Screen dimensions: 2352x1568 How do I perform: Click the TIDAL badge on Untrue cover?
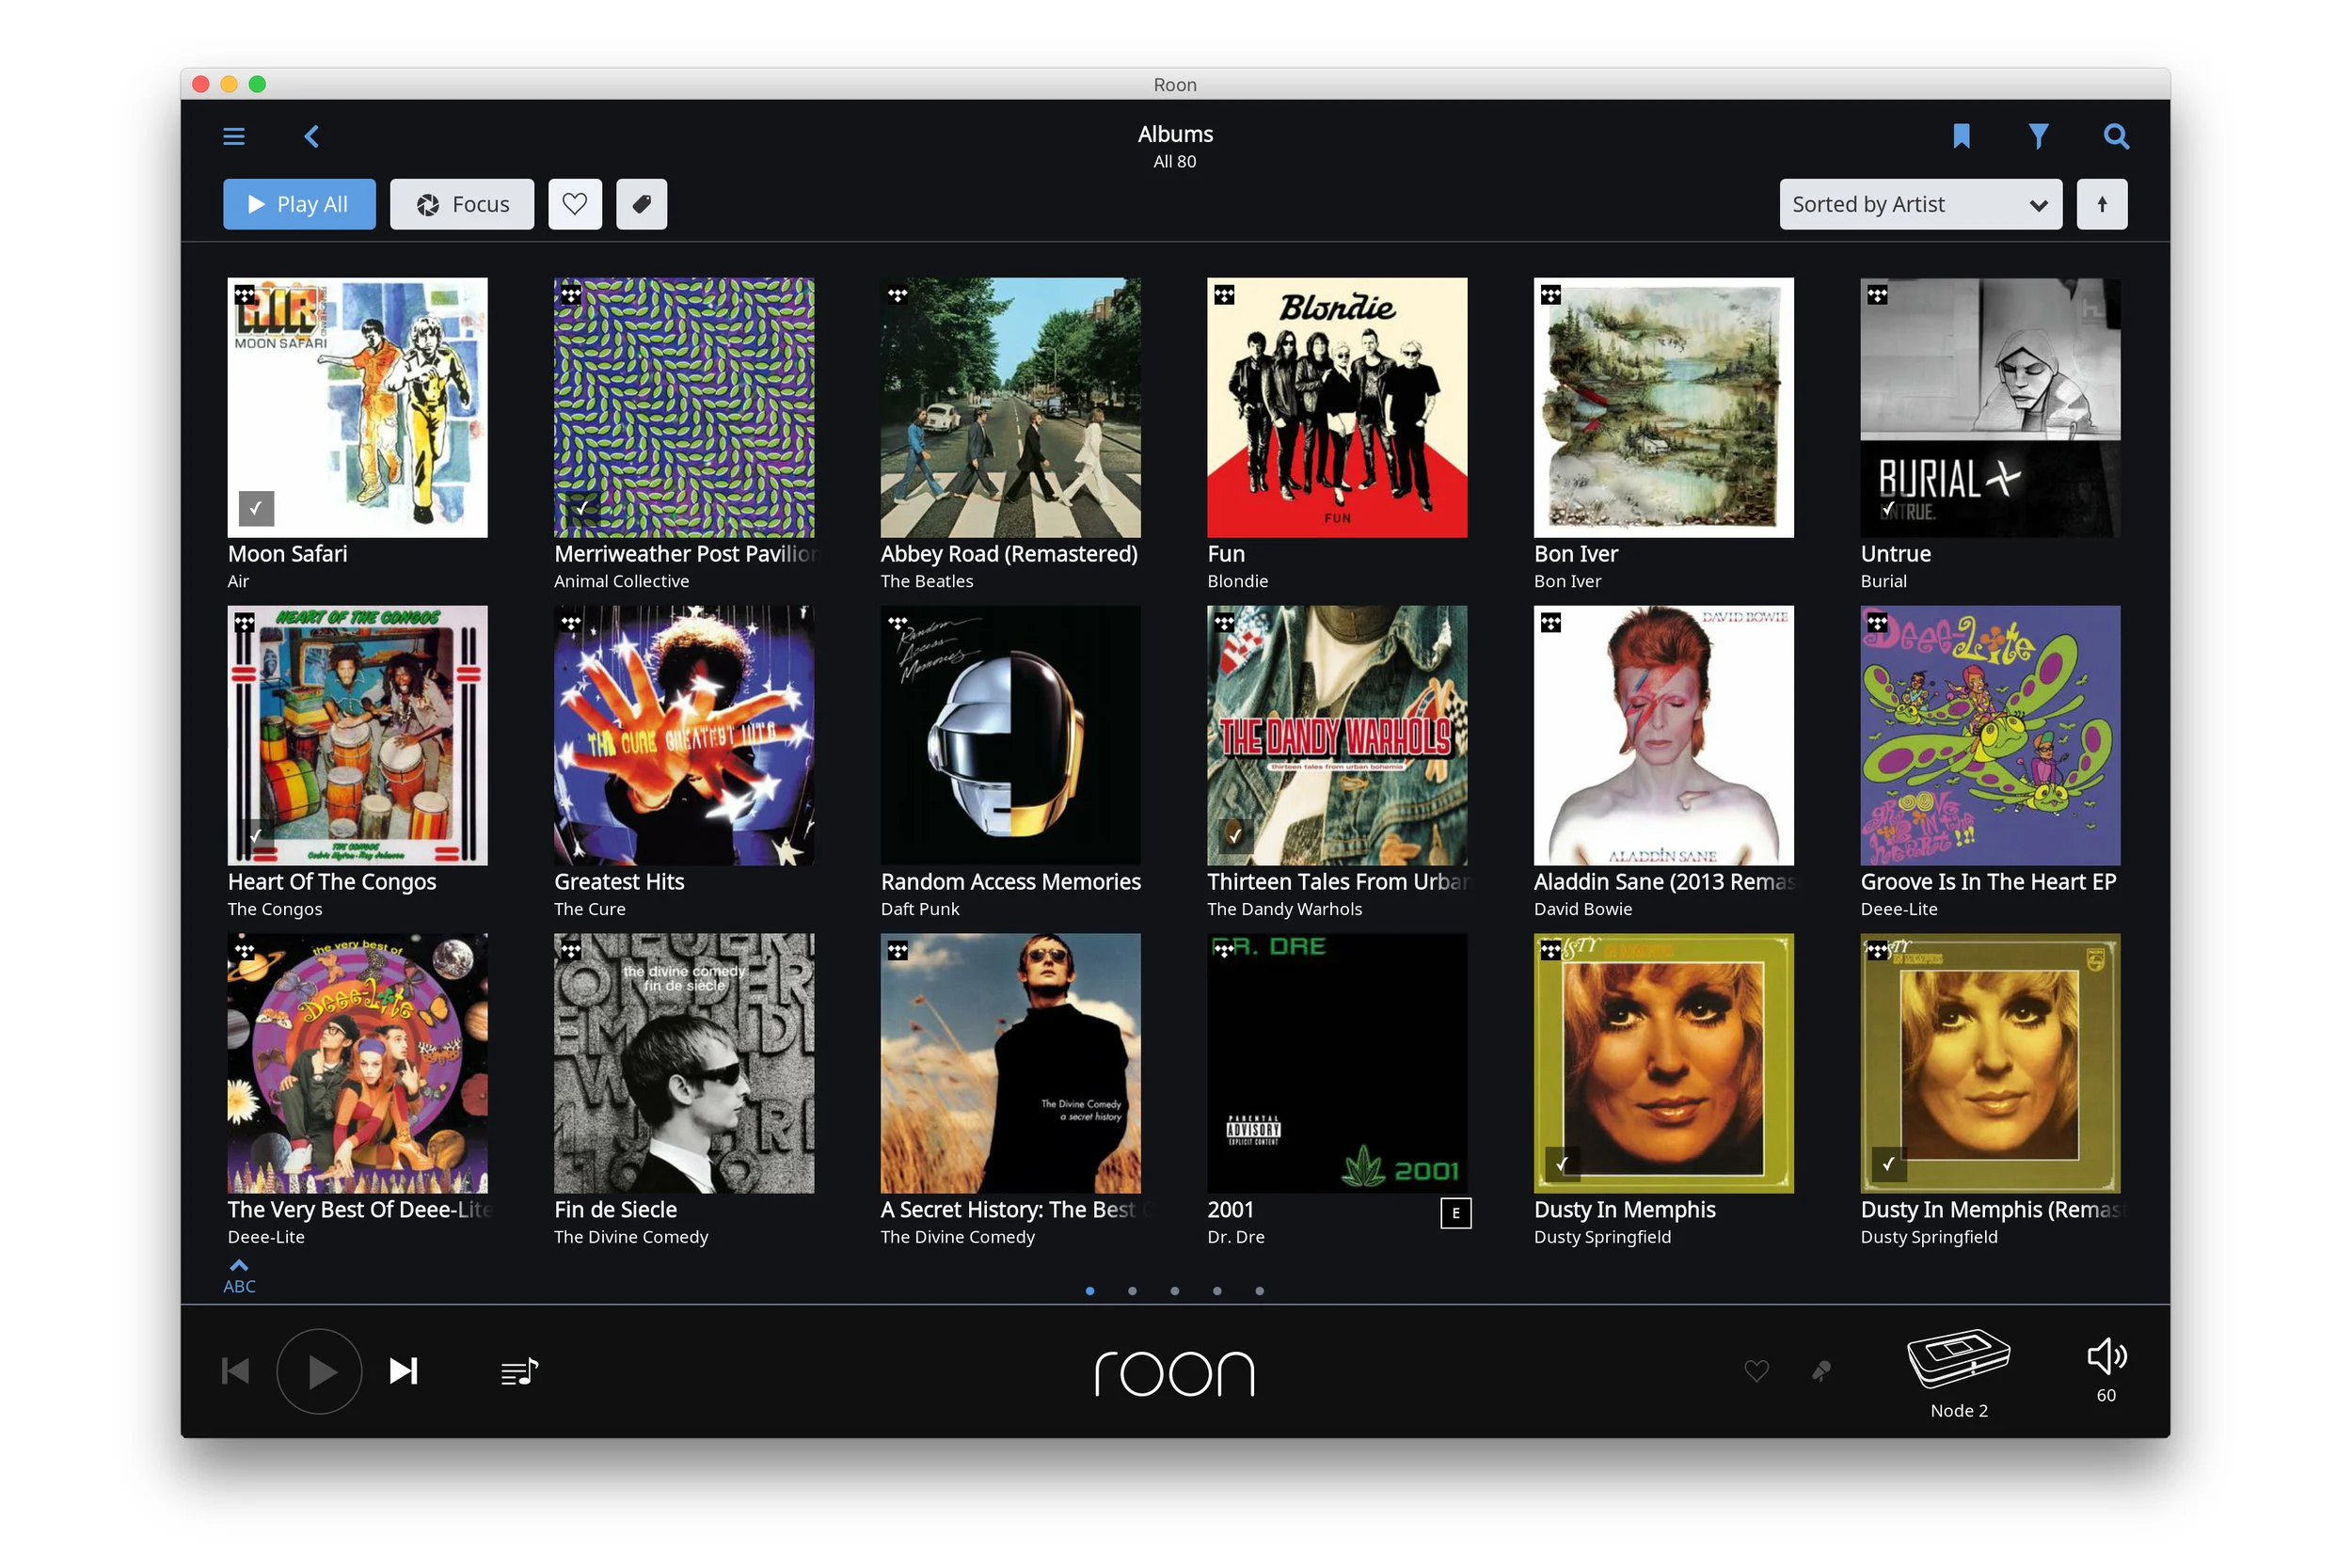coord(1878,295)
